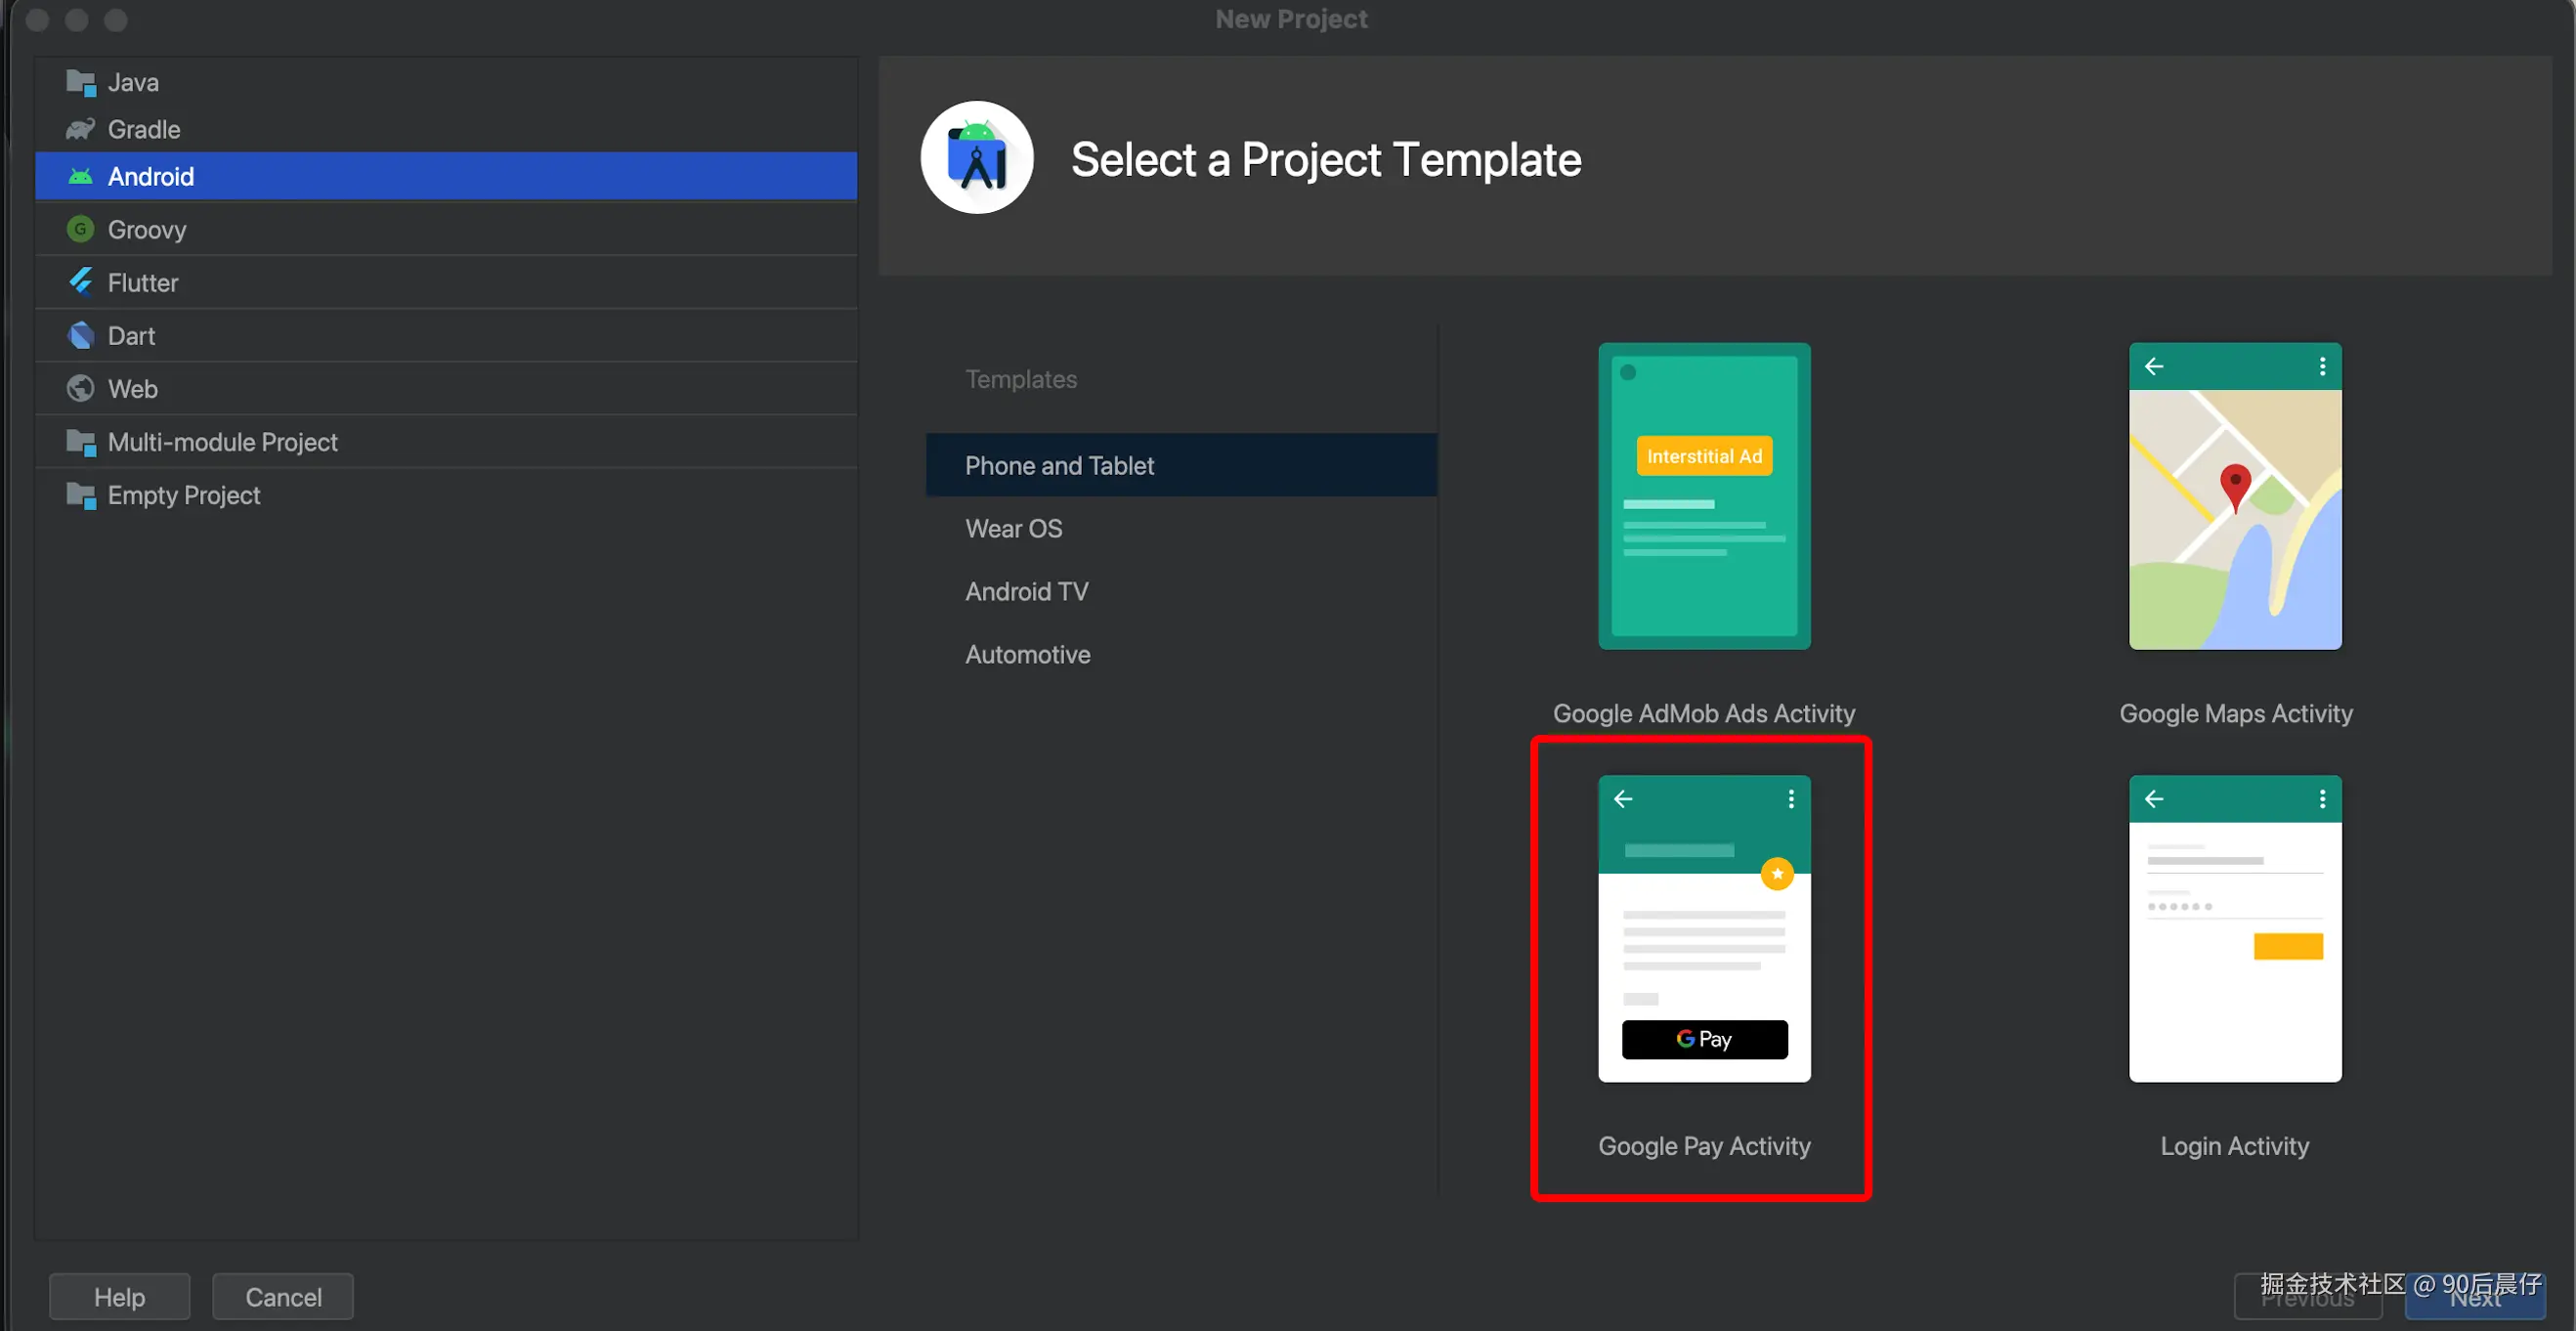
Task: Pick the Login Activity template
Action: [x=2234, y=928]
